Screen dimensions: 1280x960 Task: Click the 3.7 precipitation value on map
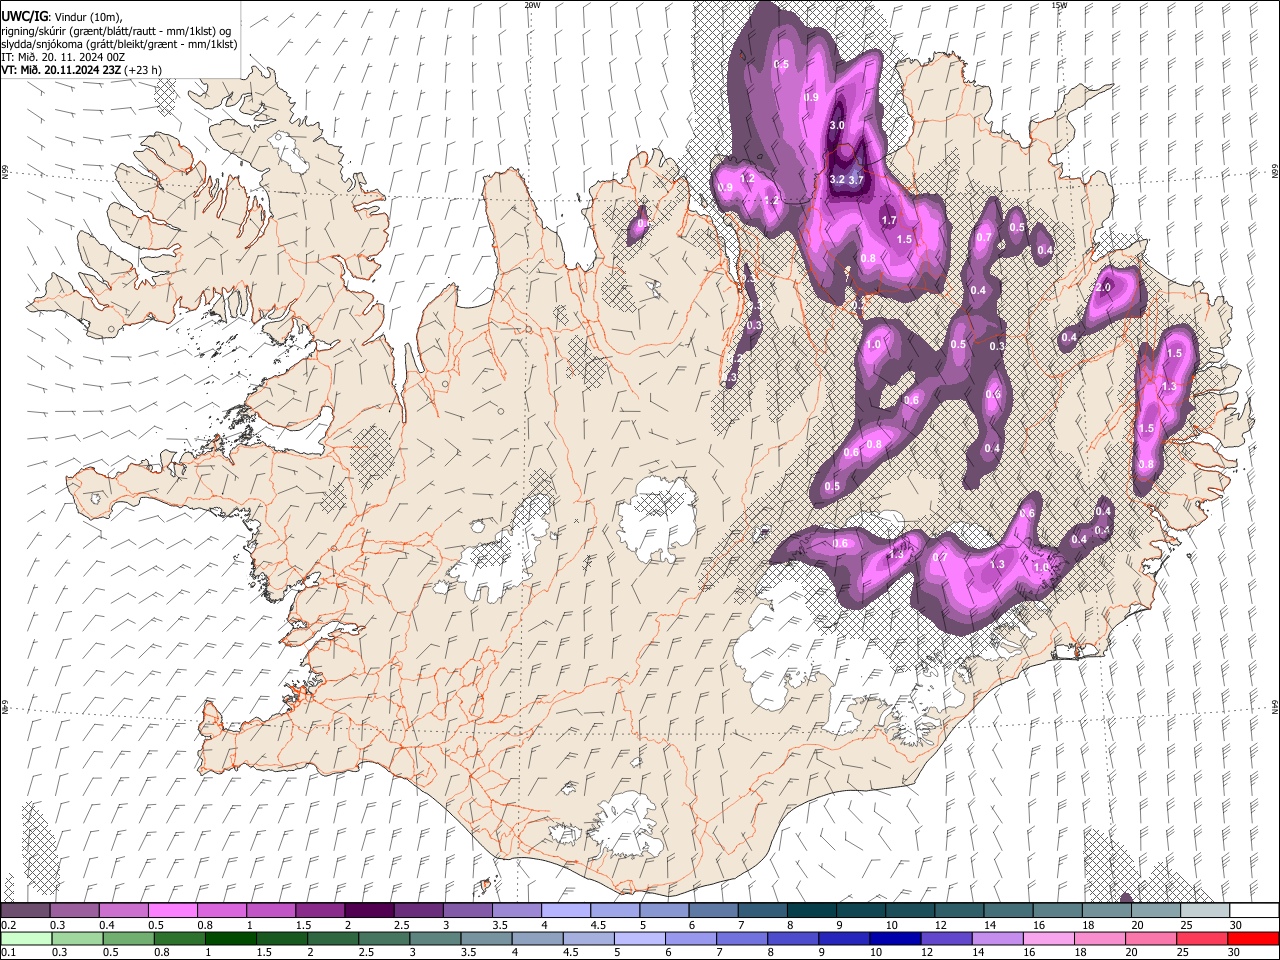coord(856,180)
